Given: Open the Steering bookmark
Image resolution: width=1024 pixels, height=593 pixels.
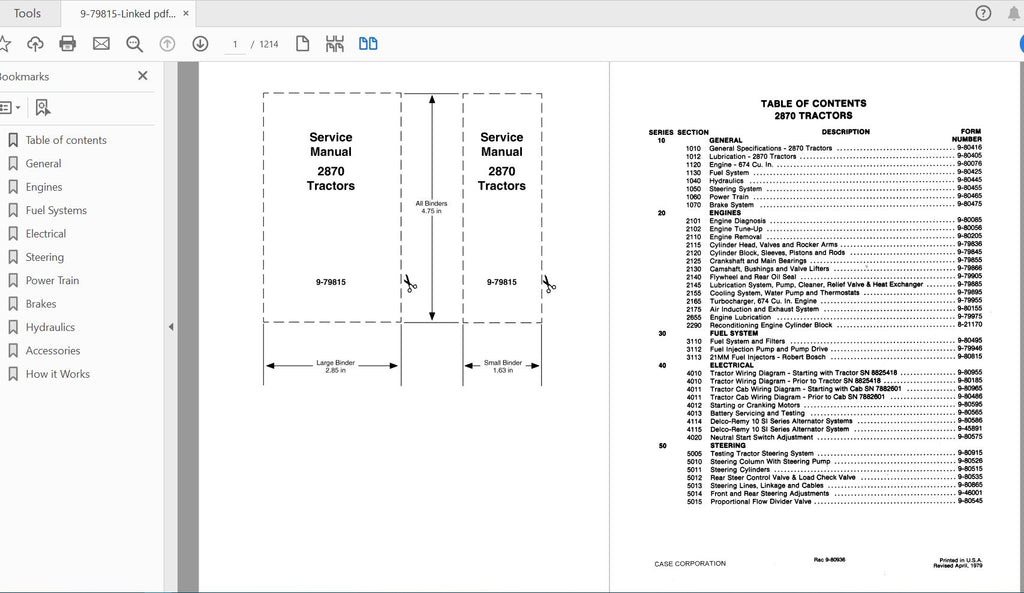Looking at the screenshot, I should click(x=44, y=257).
